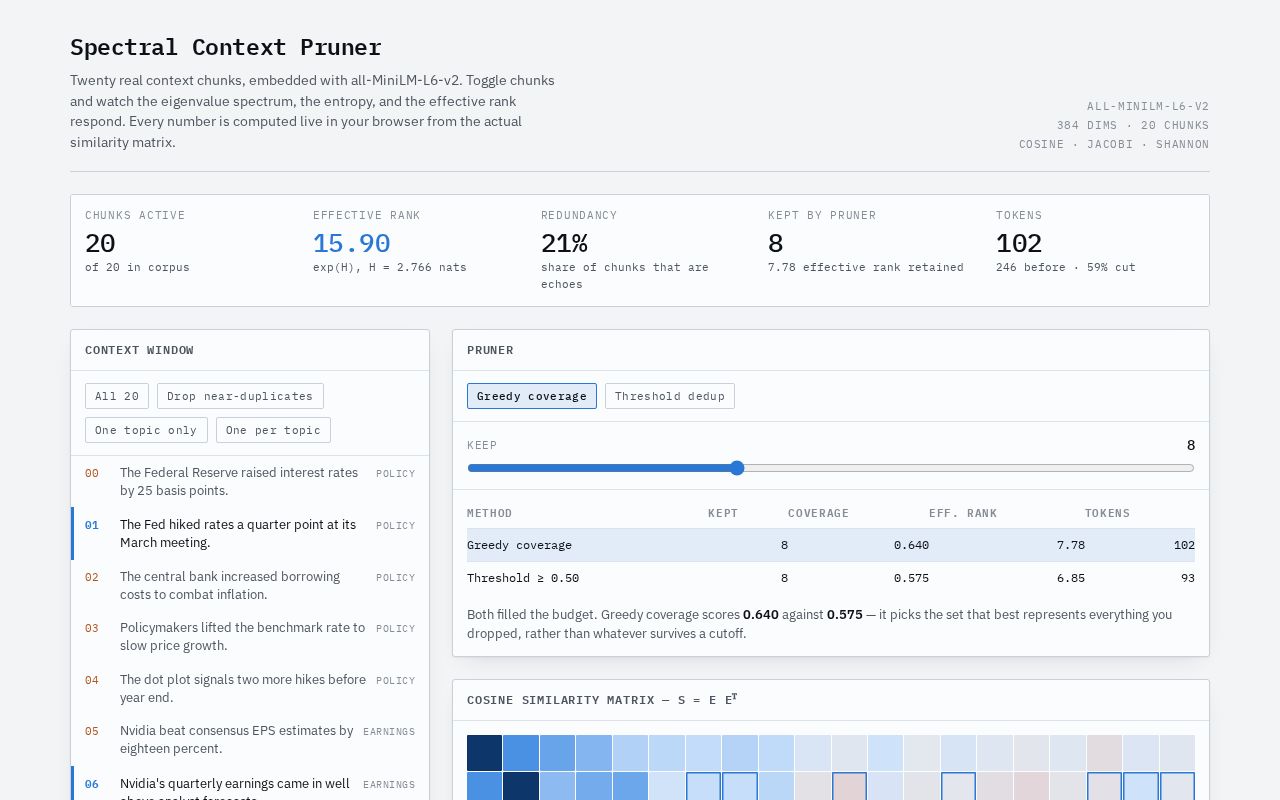The width and height of the screenshot is (1280, 800).
Task: Click the Kept by Pruner value 8
Action: click(776, 244)
